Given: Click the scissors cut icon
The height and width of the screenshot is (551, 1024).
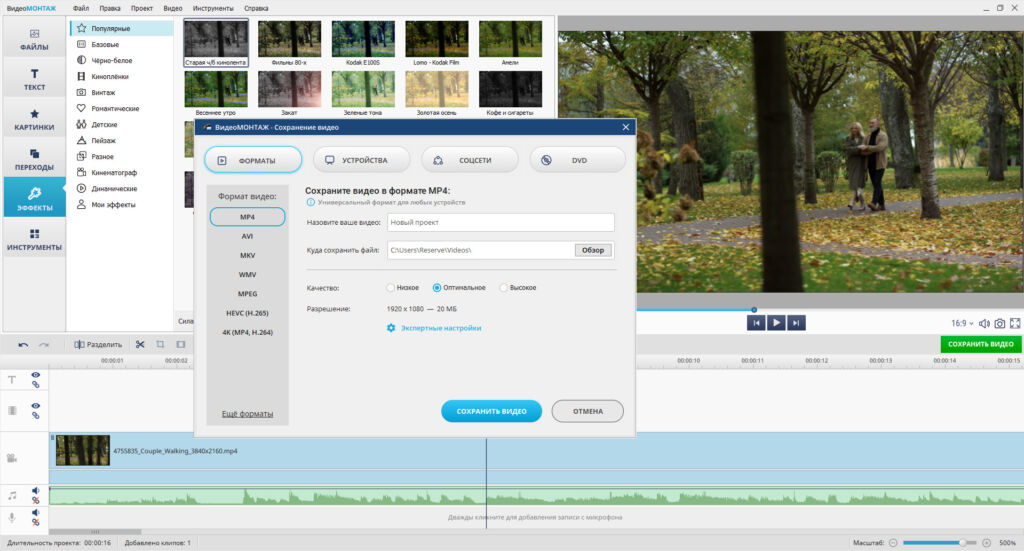Looking at the screenshot, I should tap(140, 344).
